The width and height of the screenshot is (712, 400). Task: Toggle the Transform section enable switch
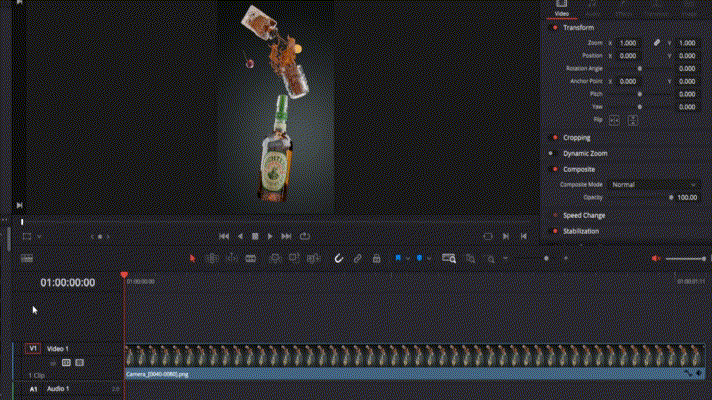point(554,28)
